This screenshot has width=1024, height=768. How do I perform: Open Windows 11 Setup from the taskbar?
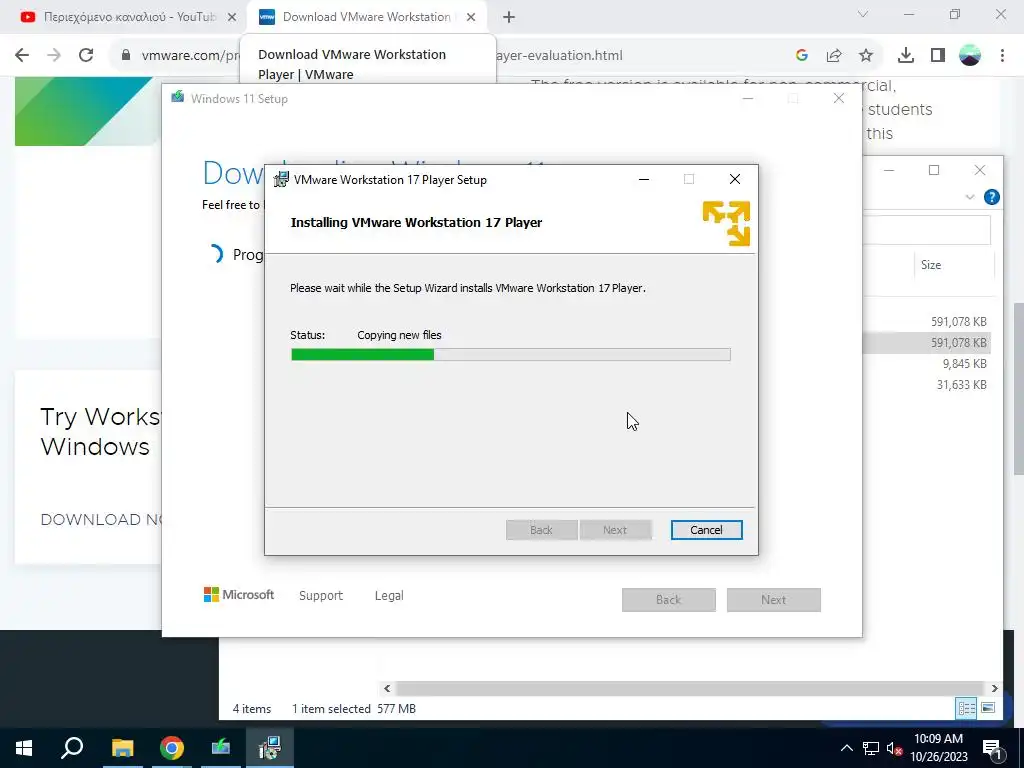coord(221,748)
